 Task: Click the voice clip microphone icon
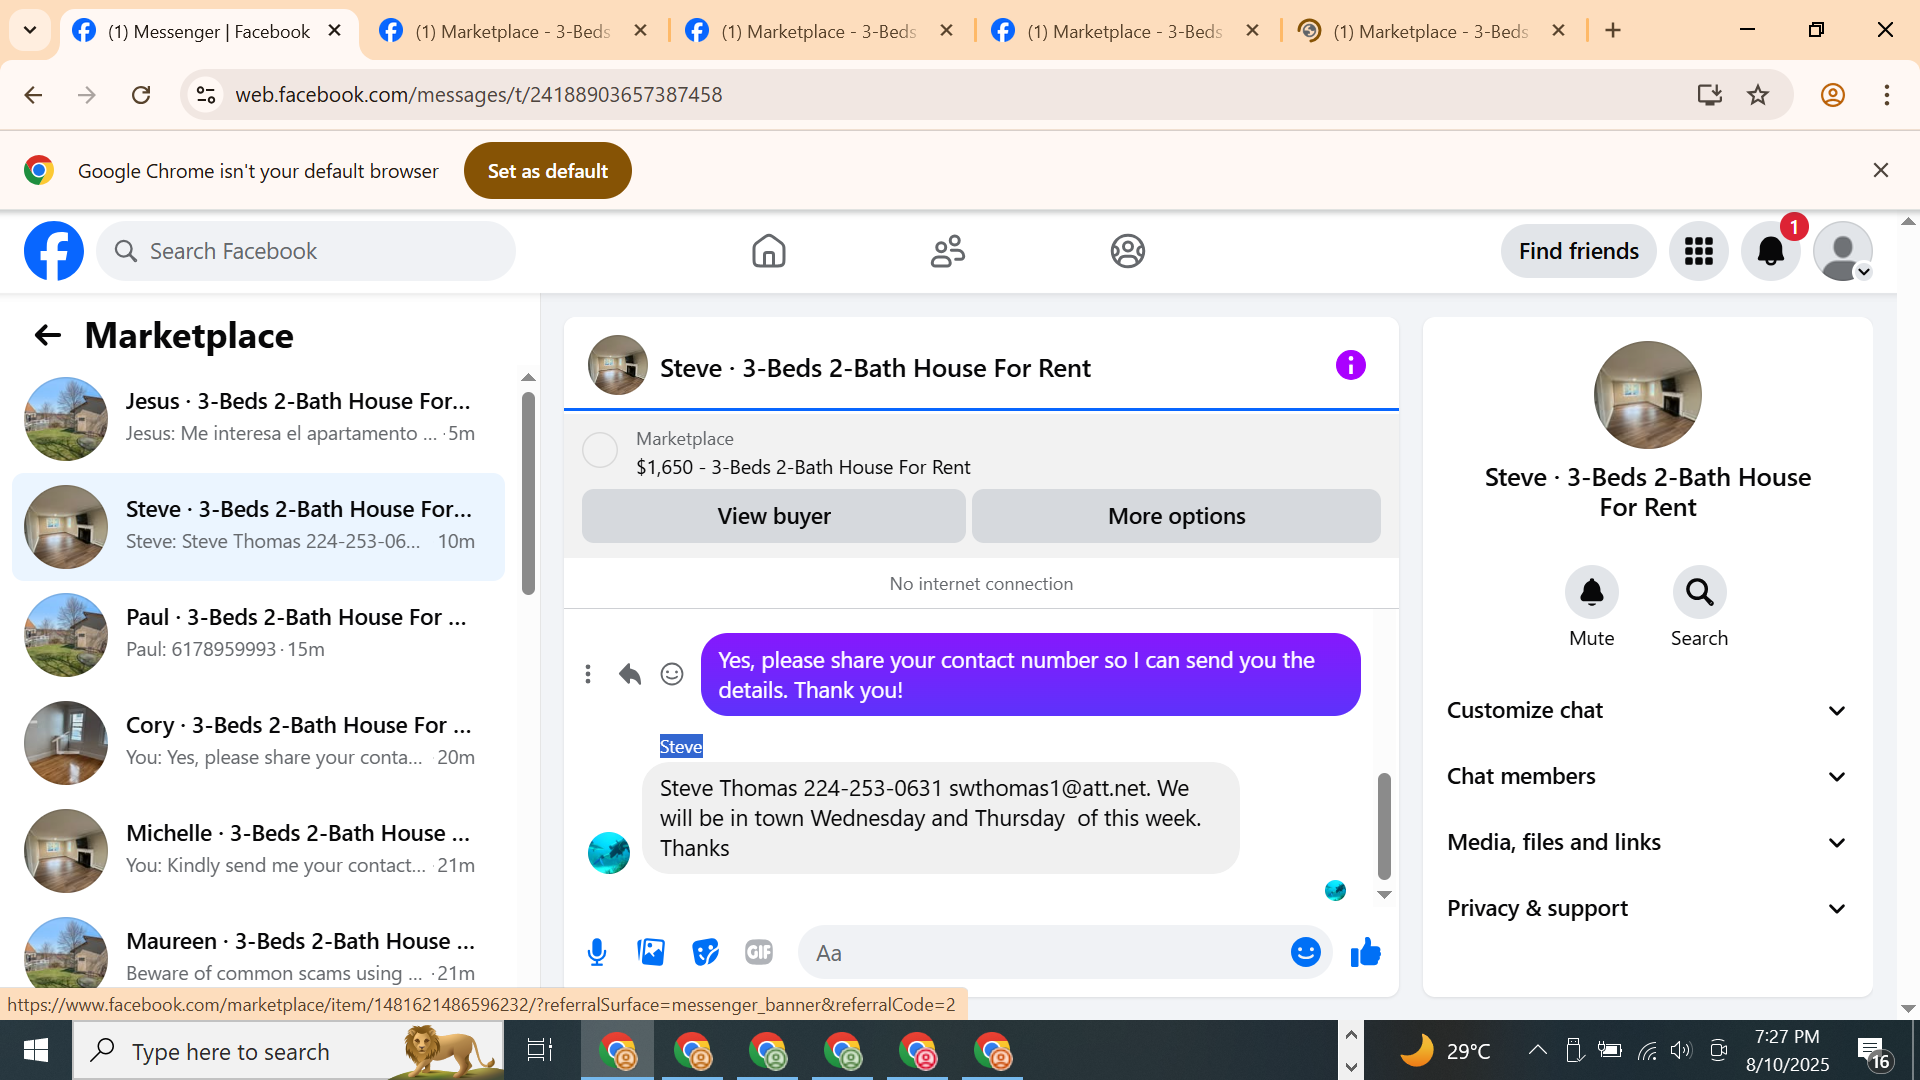point(597,952)
